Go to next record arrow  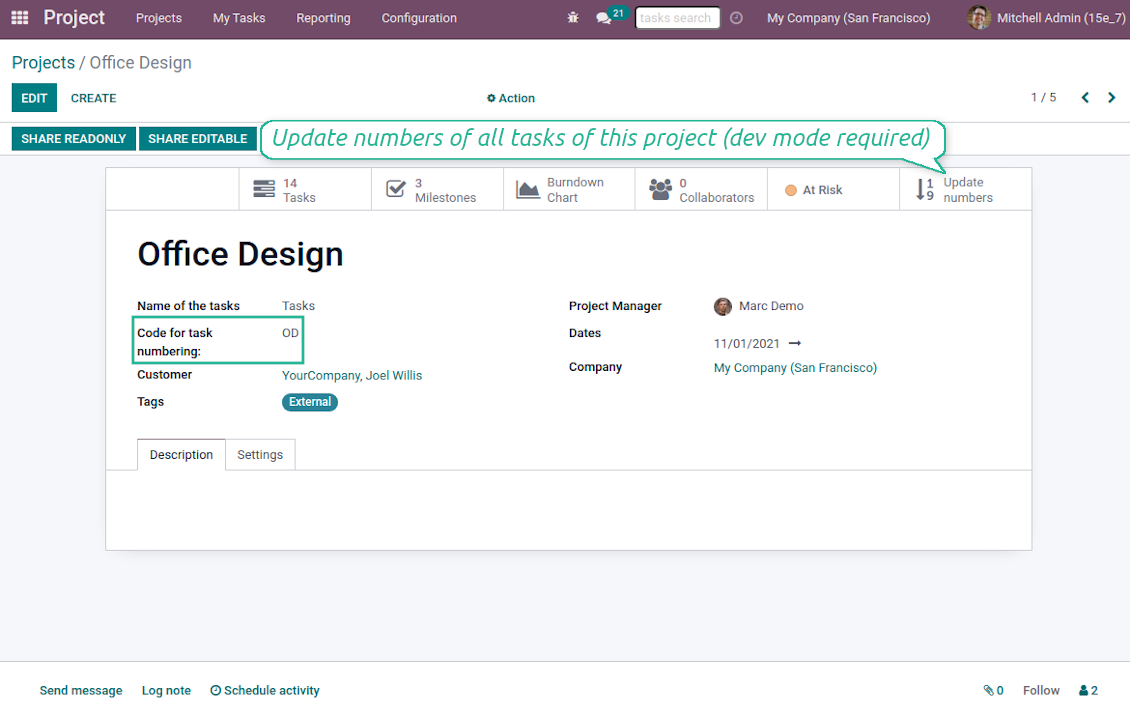click(x=1111, y=98)
